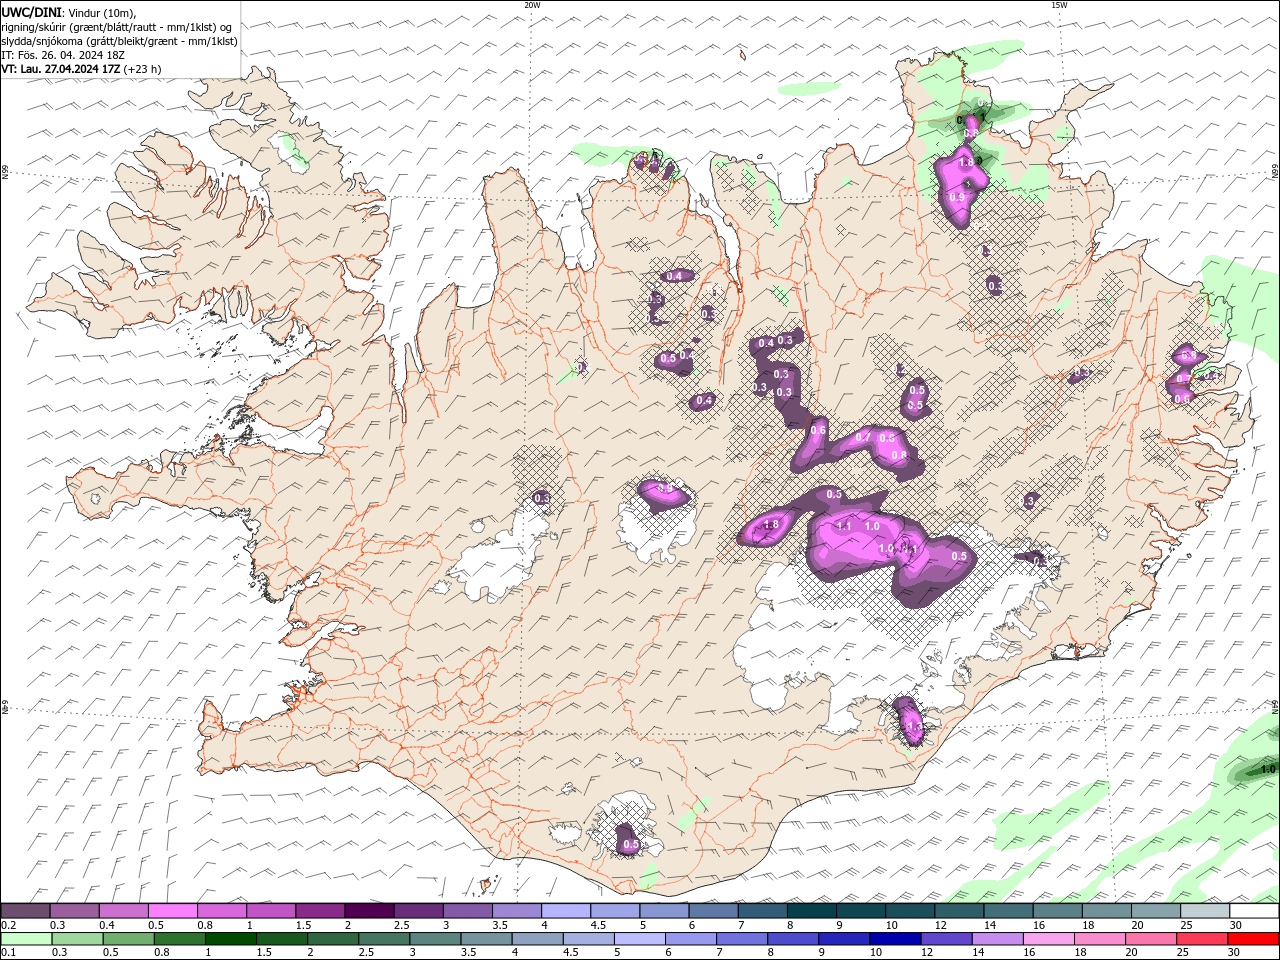Pick the upper-row swatch labeled 1.5
1280x960 pixels.
(320, 911)
